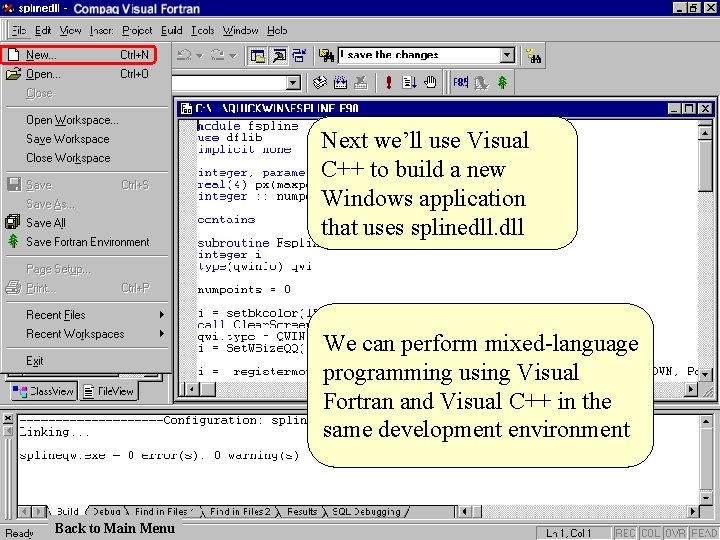Click the Window List toolbar icon
The width and height of the screenshot is (720, 540).
[299, 56]
